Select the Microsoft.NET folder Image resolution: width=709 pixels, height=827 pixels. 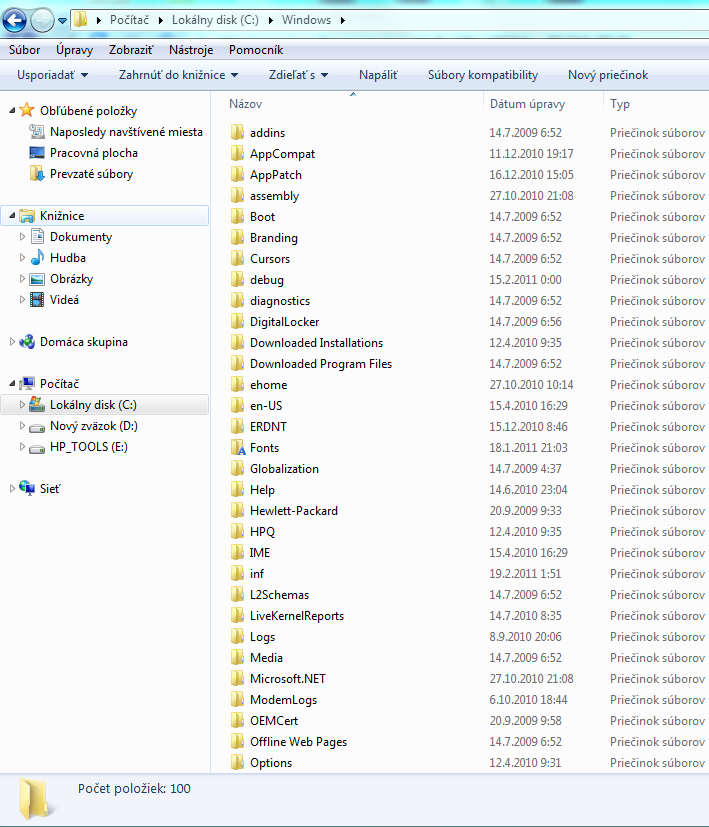click(x=287, y=679)
